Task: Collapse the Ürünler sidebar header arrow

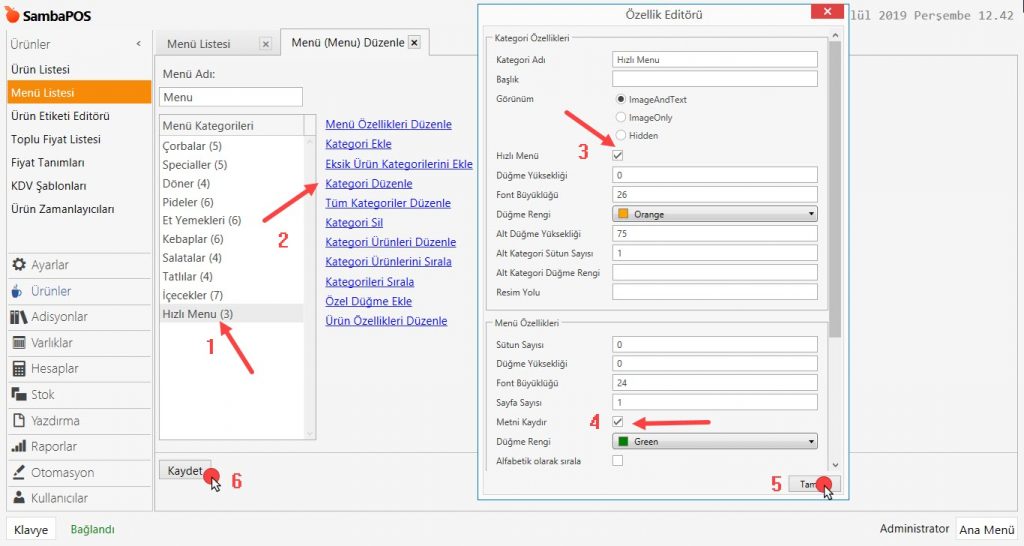Action: coord(138,44)
